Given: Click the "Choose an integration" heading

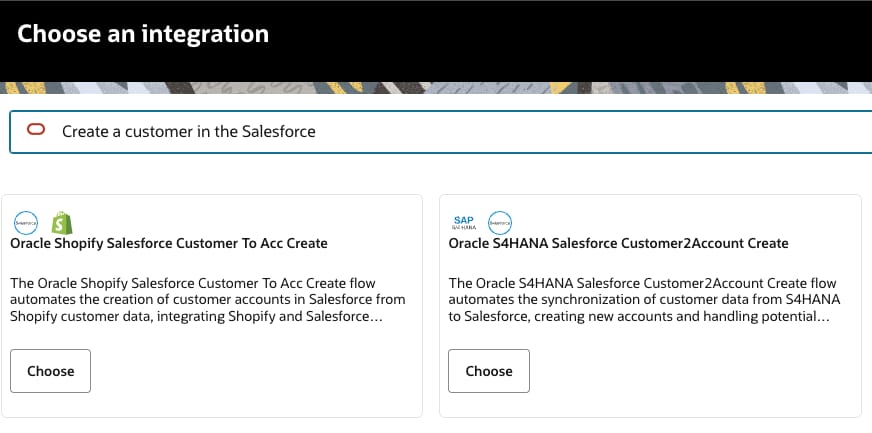Looking at the screenshot, I should pos(143,34).
